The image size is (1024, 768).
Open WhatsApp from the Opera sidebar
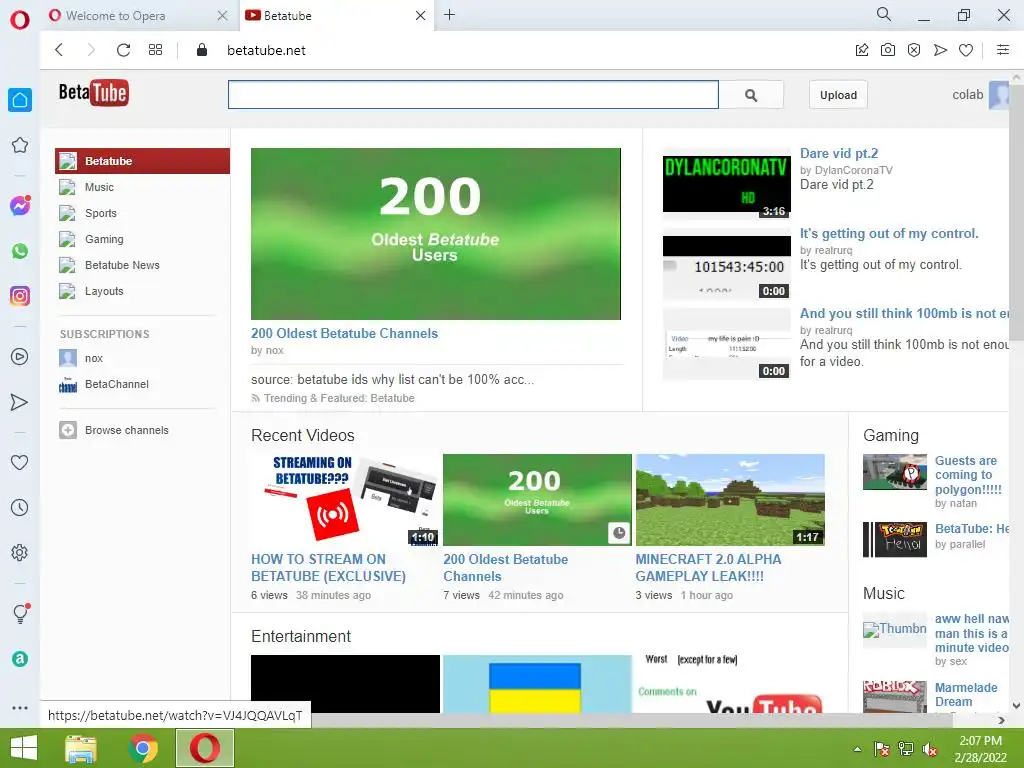[20, 251]
